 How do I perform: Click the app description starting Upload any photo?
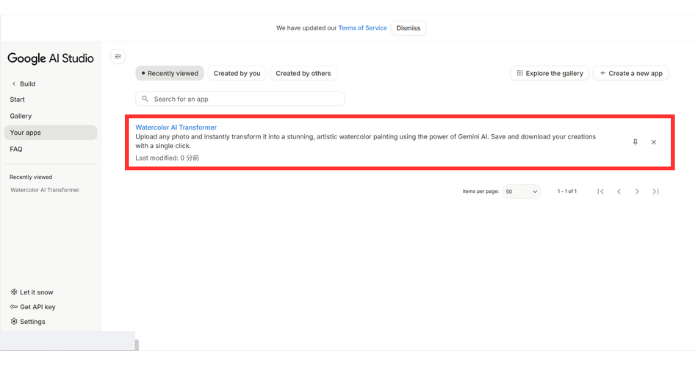[x=365, y=141]
